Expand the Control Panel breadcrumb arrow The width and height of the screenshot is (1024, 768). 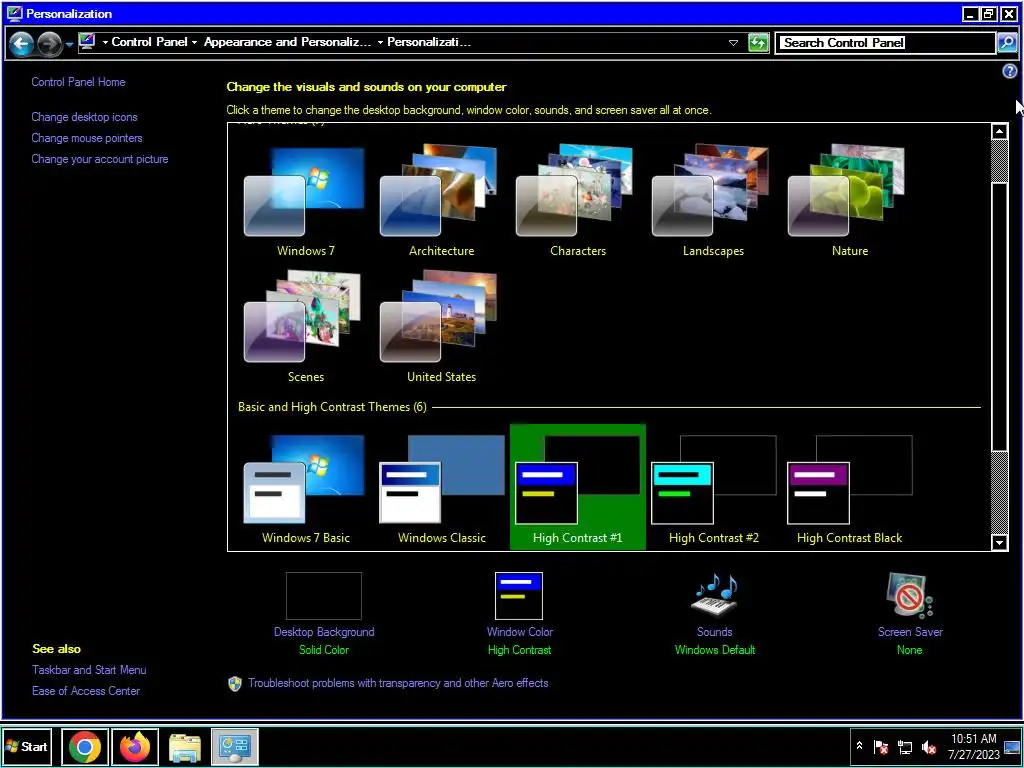click(x=194, y=42)
